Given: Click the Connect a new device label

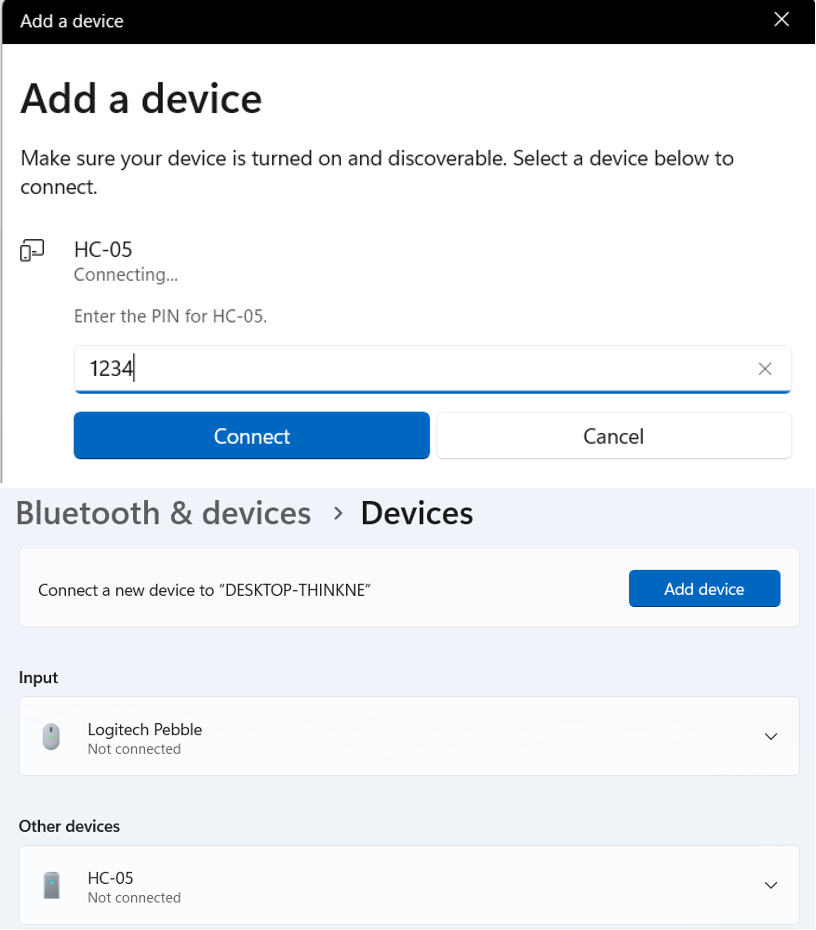Looking at the screenshot, I should (x=204, y=590).
